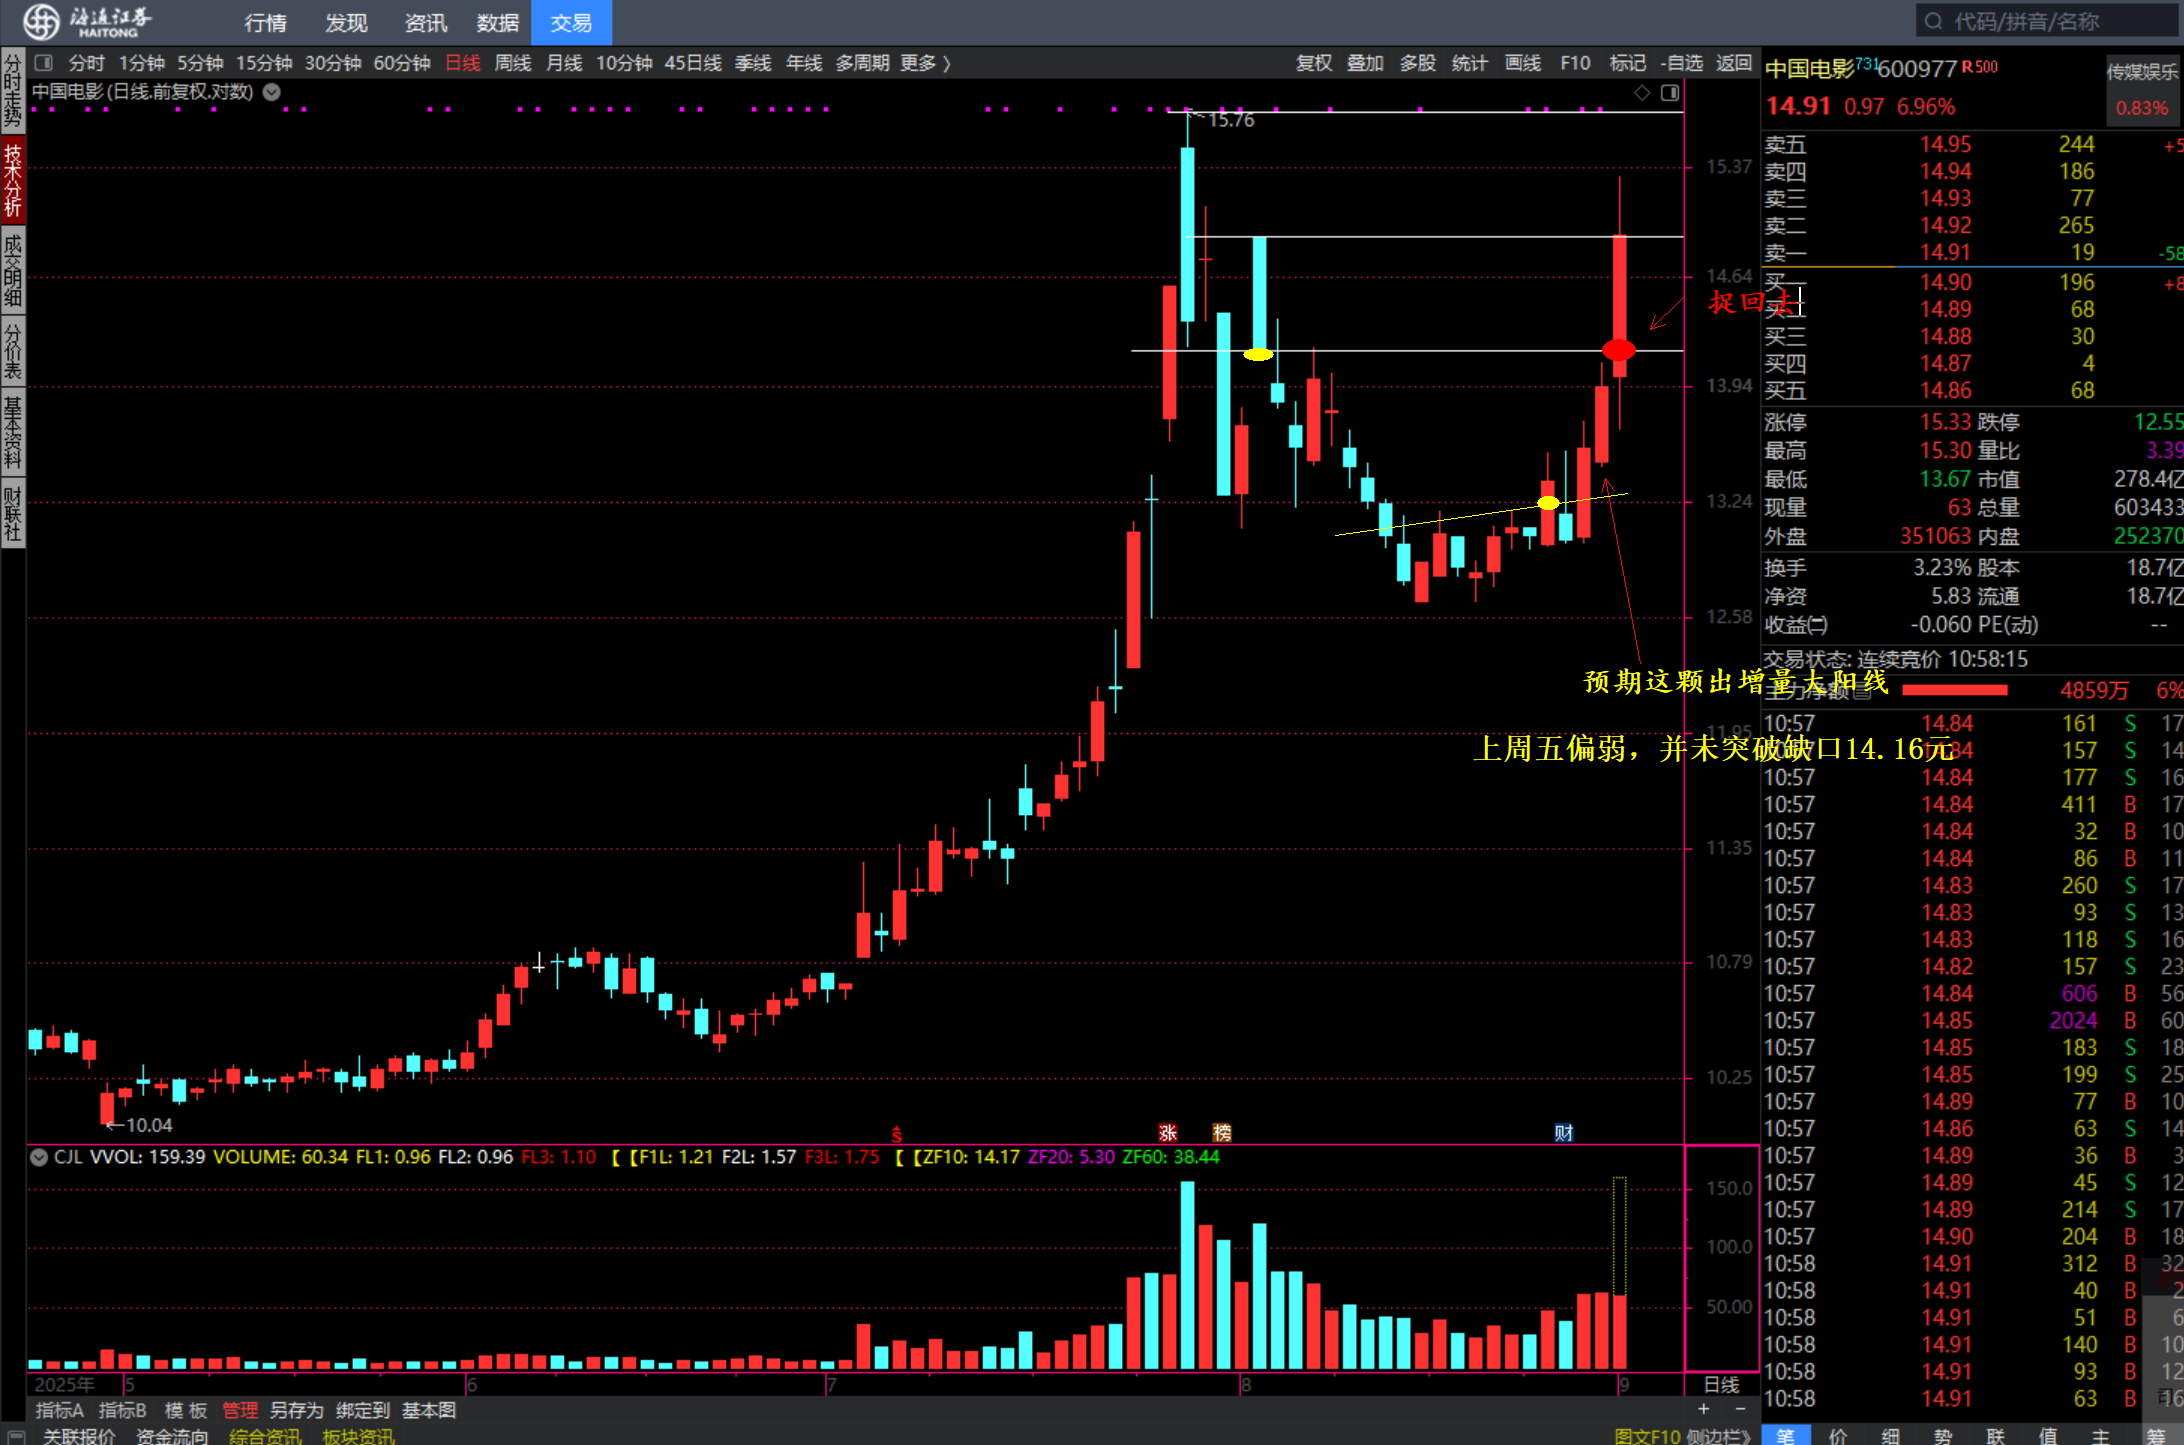Select the 指标A button
2184x1445 pixels.
(x=60, y=1410)
